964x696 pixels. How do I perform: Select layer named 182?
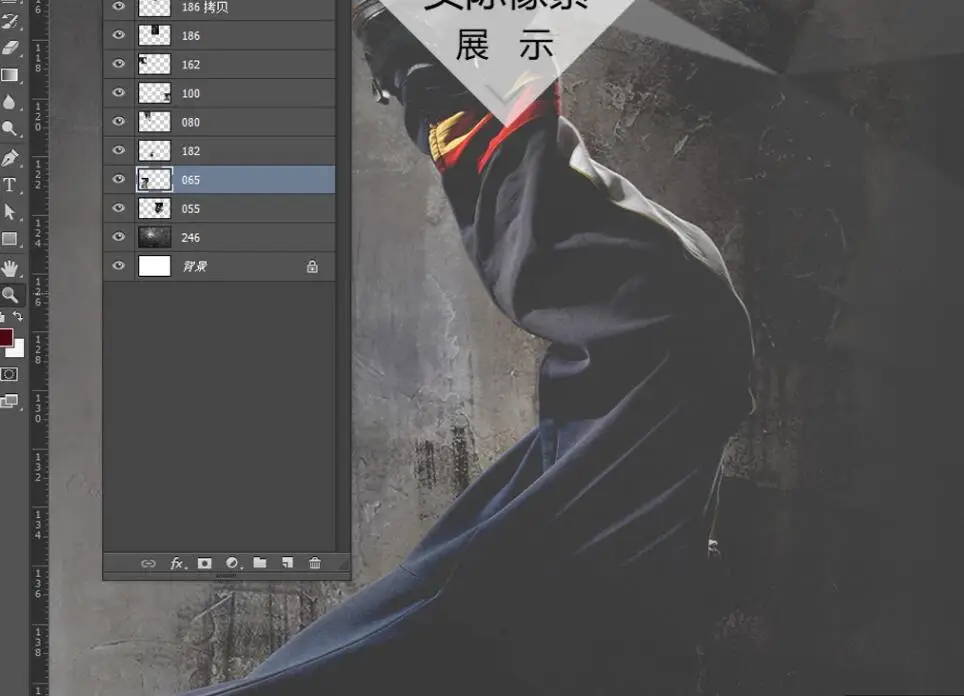tap(191, 151)
